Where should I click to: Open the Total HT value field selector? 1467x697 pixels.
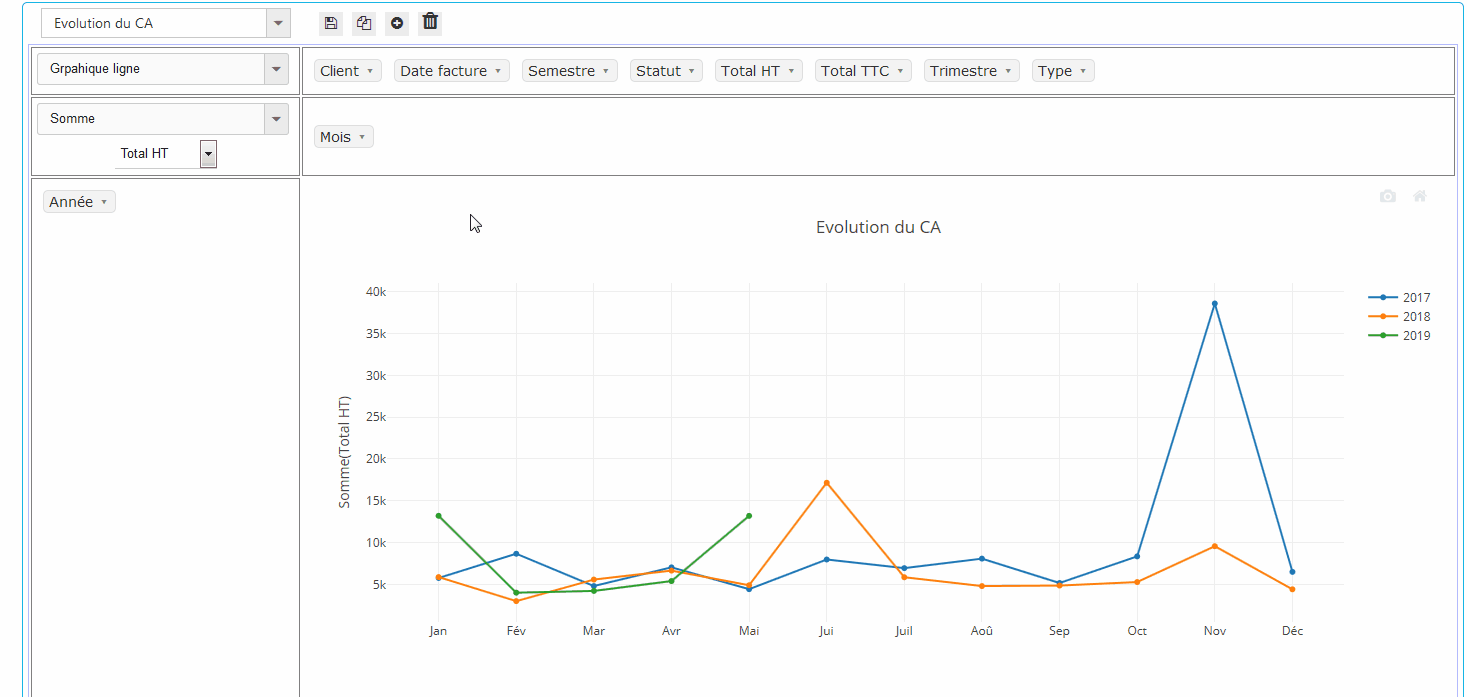[208, 154]
